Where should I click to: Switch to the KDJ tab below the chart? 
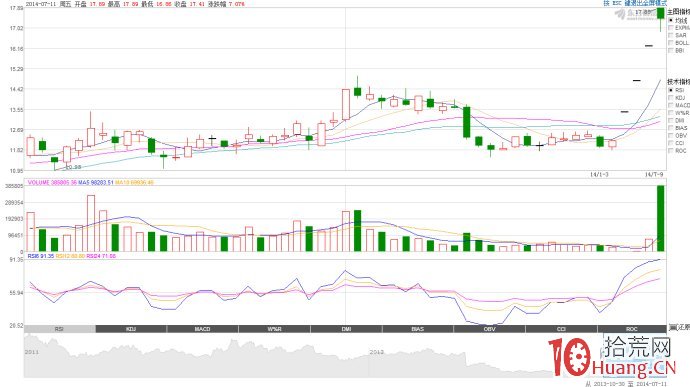pyautogui.click(x=131, y=329)
